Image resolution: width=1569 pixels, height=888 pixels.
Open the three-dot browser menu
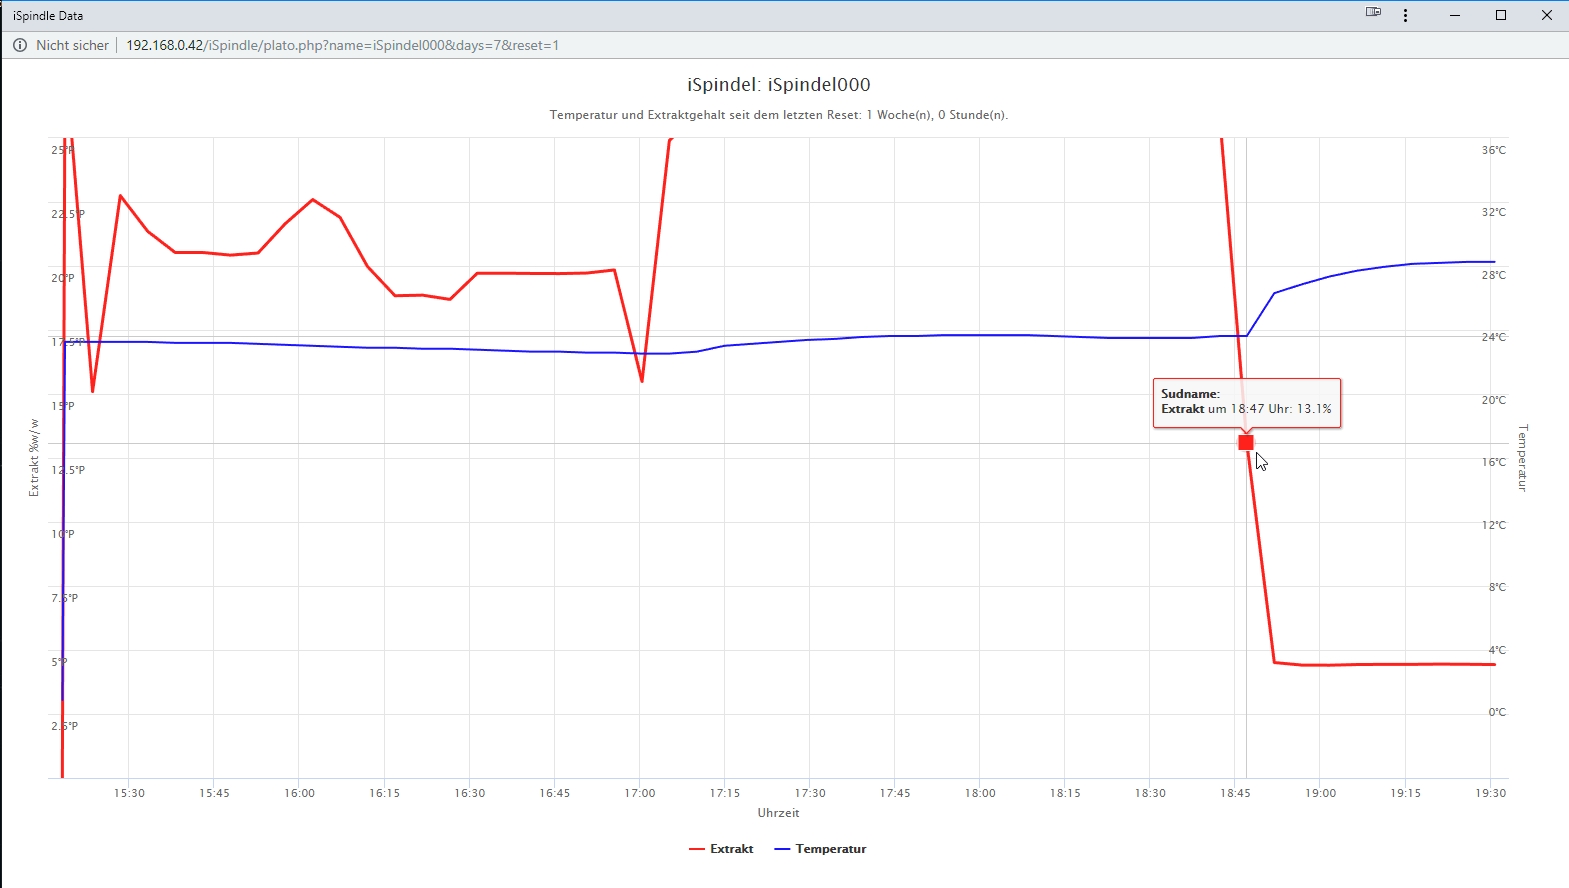(1405, 15)
